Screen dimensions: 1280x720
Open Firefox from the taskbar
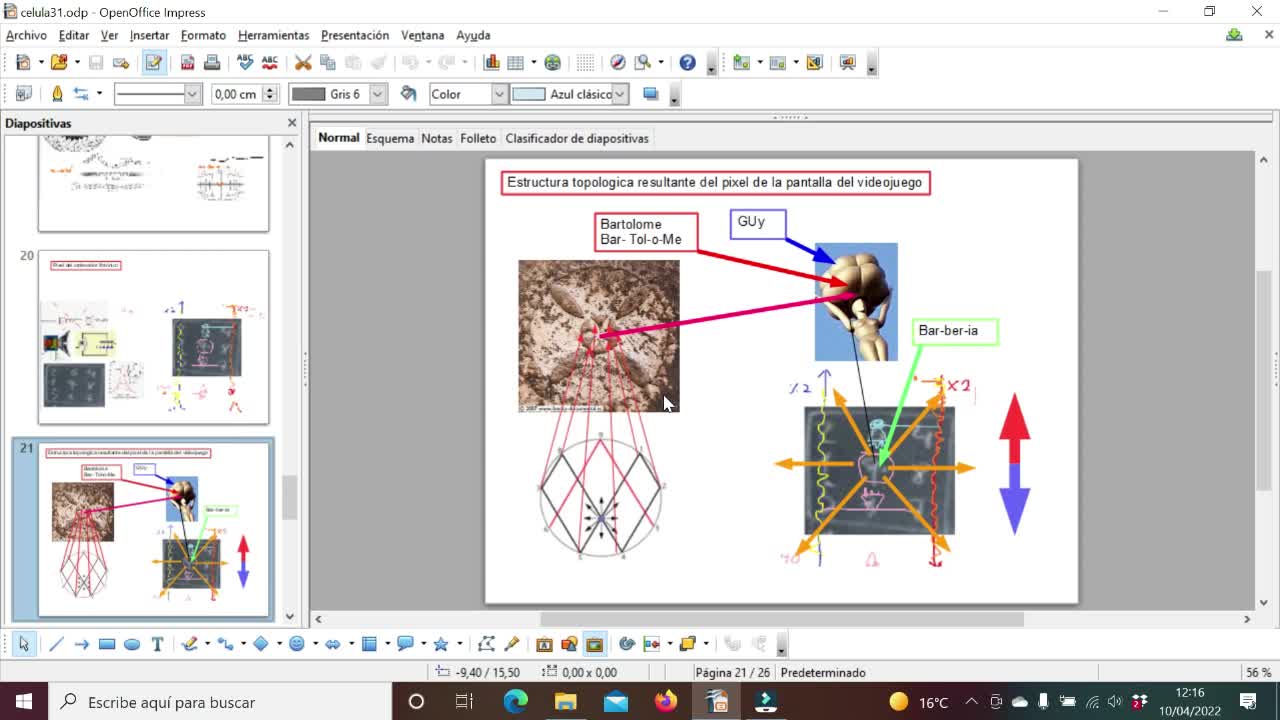(666, 702)
